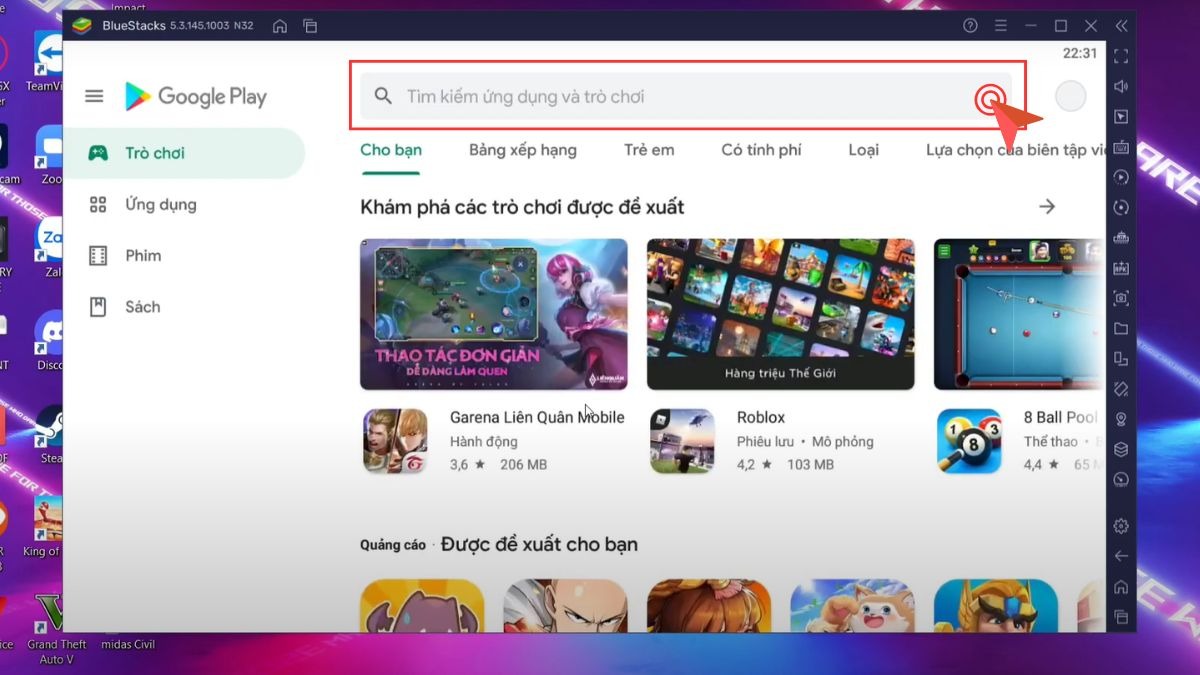Image resolution: width=1200 pixels, height=675 pixels.
Task: Open the profile avatar circle
Action: (x=1071, y=96)
